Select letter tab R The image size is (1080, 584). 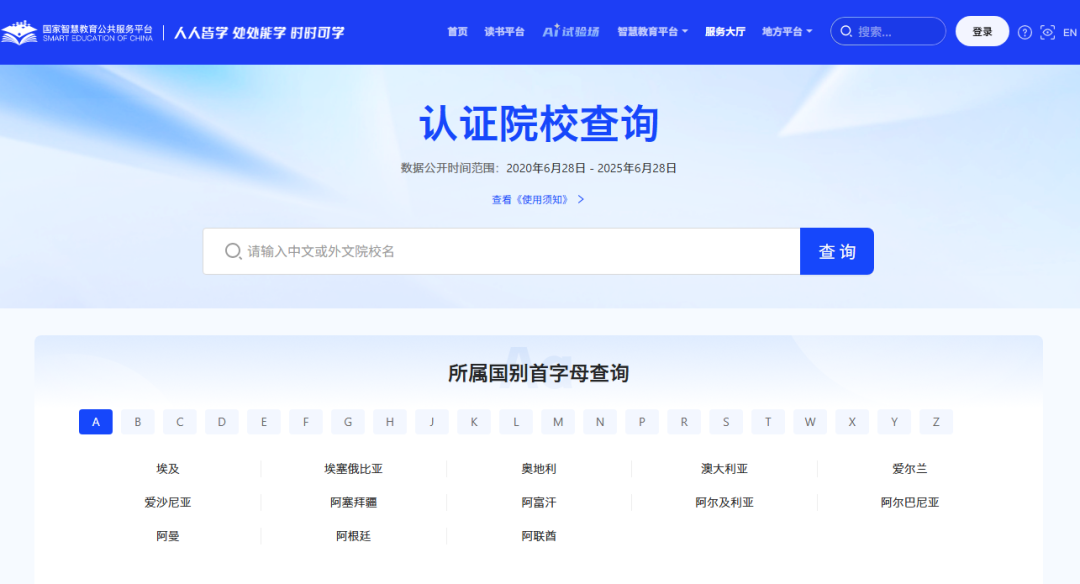click(684, 422)
